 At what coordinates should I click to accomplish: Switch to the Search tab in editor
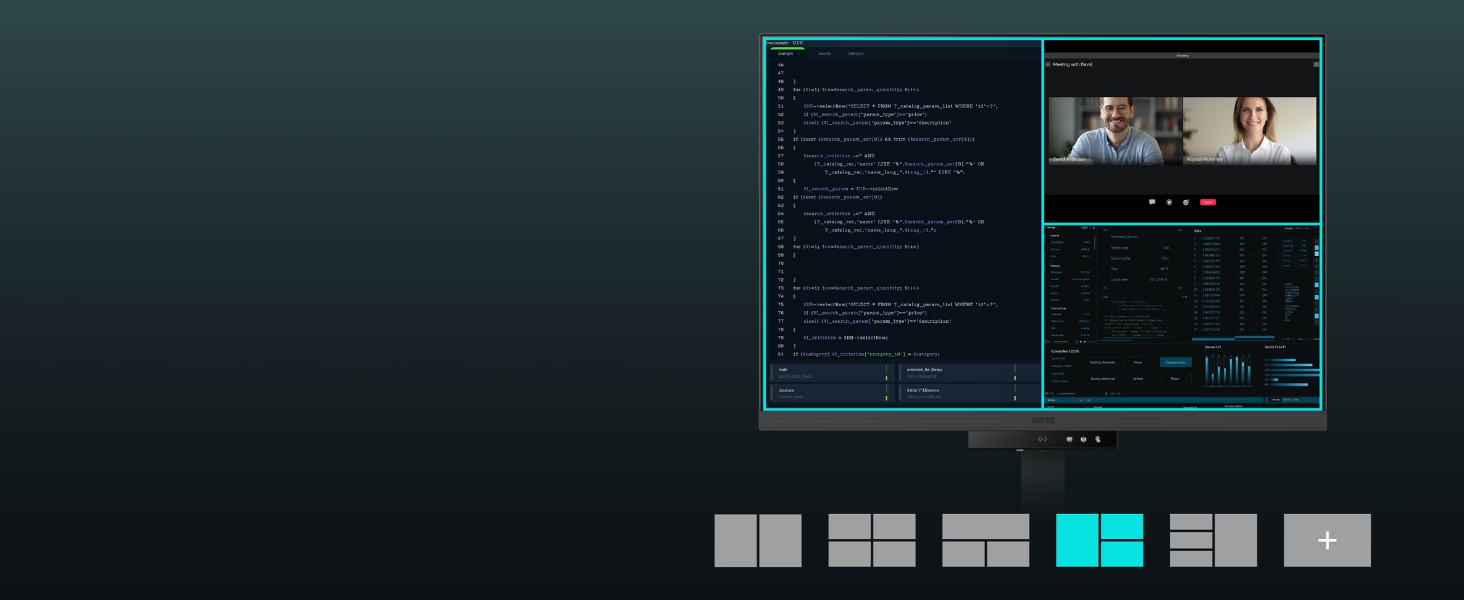[x=824, y=53]
